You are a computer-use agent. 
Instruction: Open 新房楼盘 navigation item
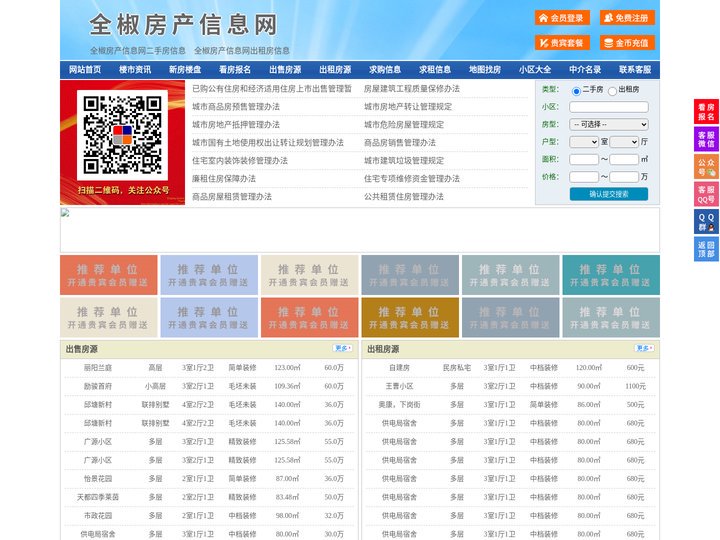coord(185,69)
